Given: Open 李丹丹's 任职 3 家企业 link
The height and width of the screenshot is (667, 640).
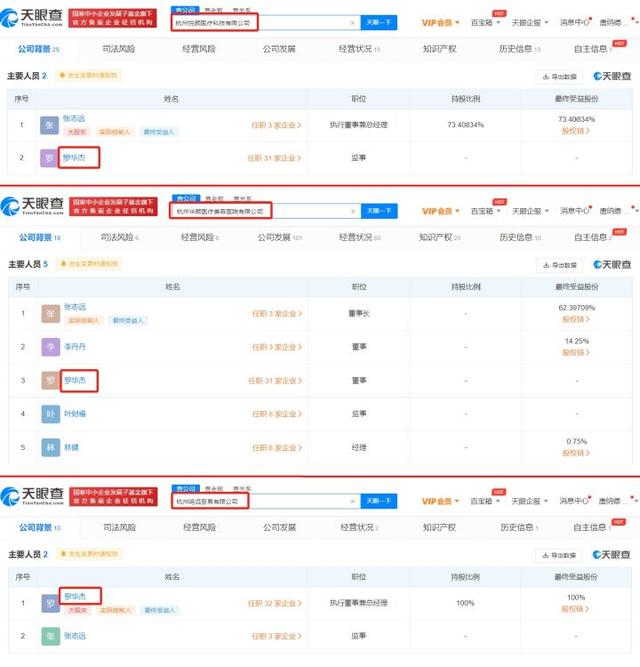Looking at the screenshot, I should coord(277,347).
